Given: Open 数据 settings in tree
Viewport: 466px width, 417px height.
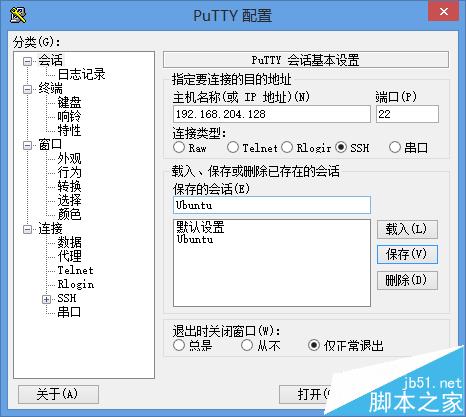Looking at the screenshot, I should [69, 242].
